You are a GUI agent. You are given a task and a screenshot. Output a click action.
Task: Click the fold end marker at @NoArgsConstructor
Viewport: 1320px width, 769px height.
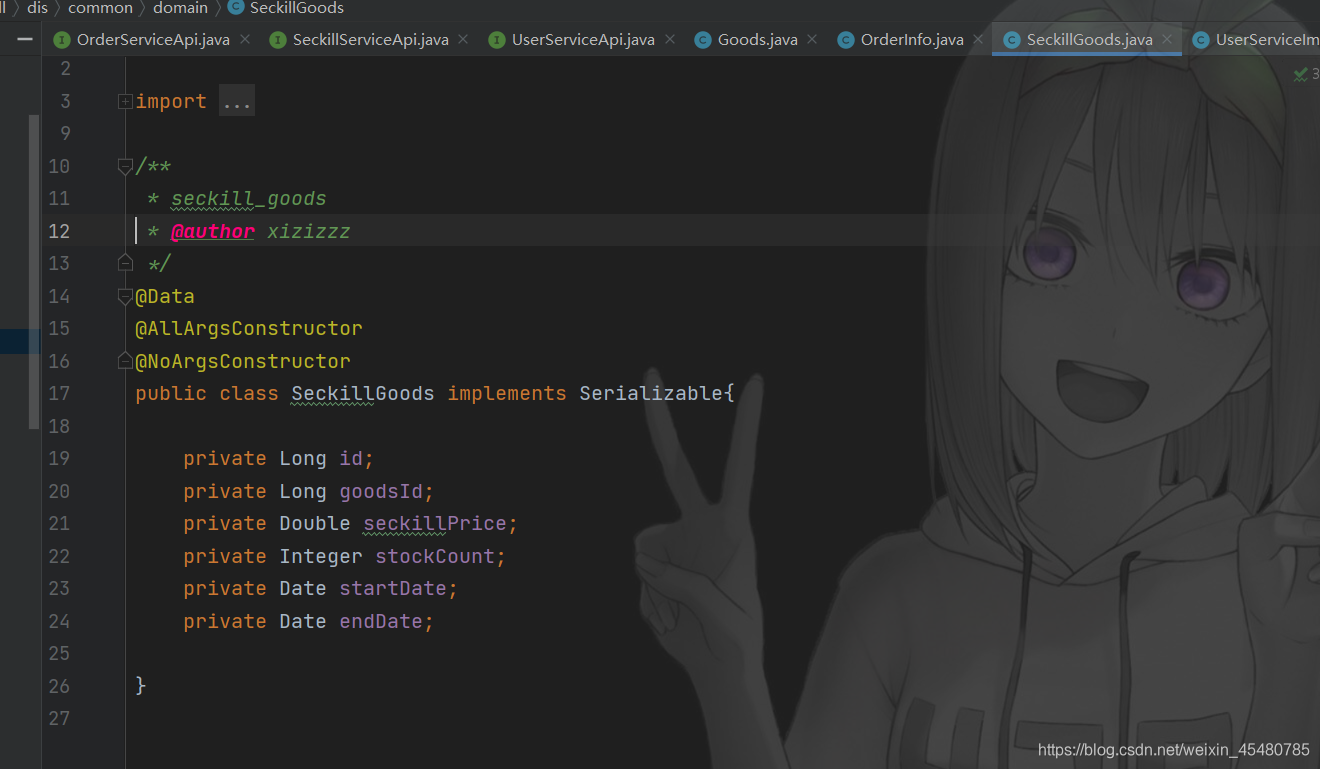[125, 360]
